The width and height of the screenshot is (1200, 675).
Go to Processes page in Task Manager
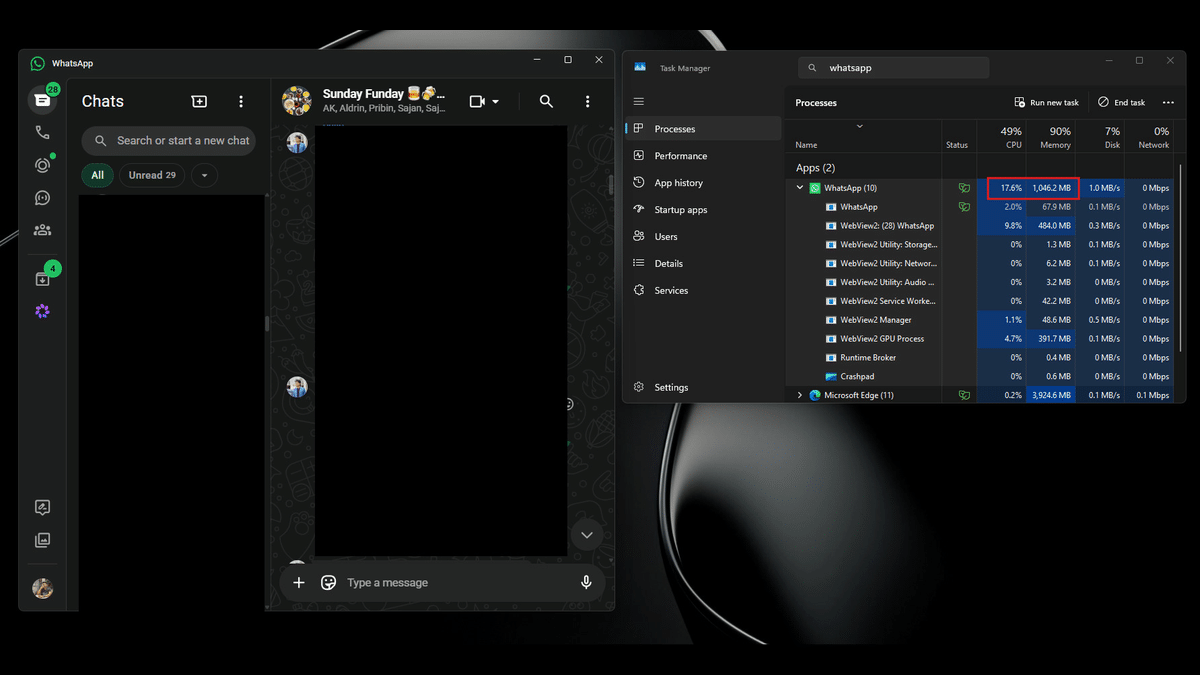point(704,129)
